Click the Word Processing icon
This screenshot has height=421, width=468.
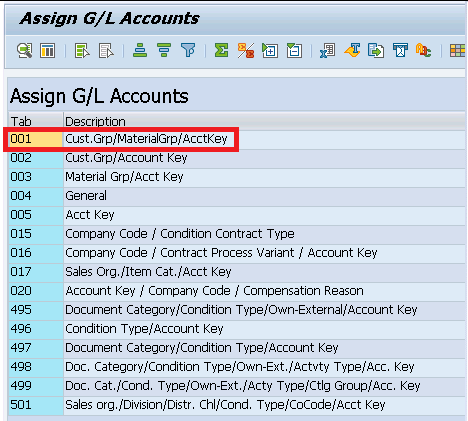coord(352,51)
